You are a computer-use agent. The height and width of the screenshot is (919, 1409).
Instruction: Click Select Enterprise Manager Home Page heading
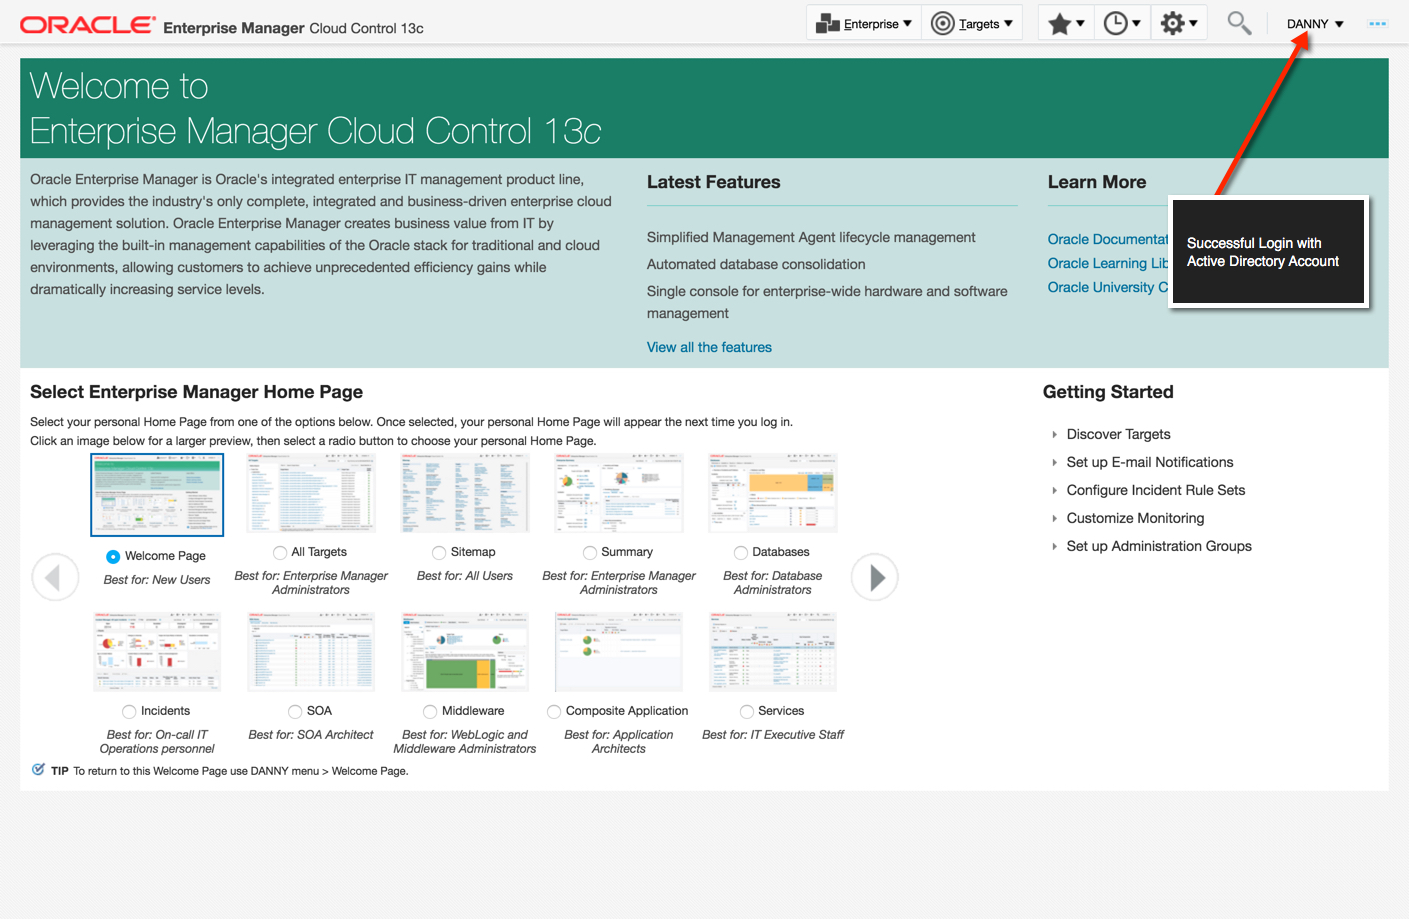(196, 392)
